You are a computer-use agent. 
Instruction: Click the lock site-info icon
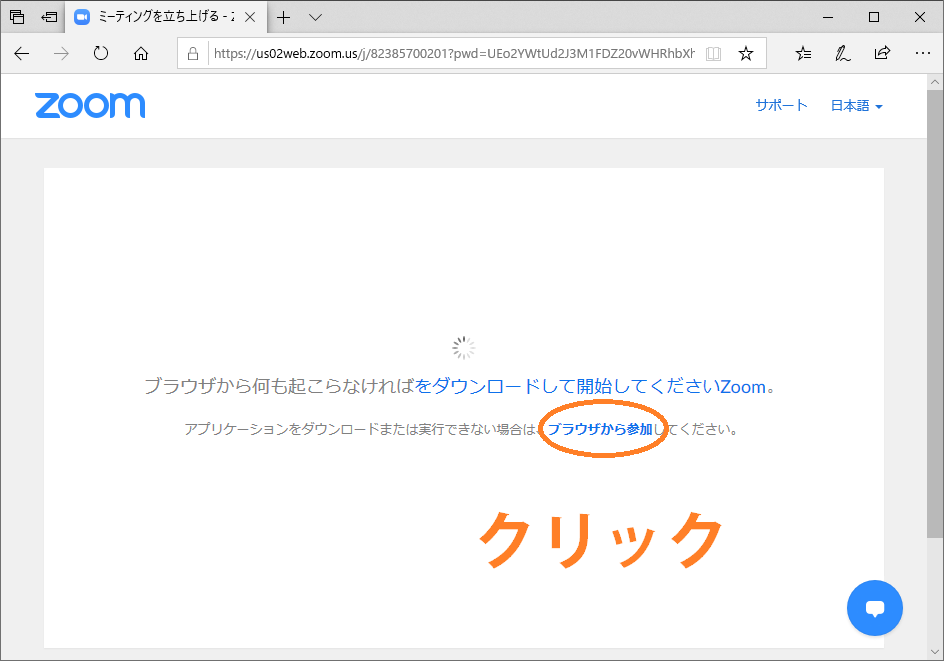click(x=193, y=54)
